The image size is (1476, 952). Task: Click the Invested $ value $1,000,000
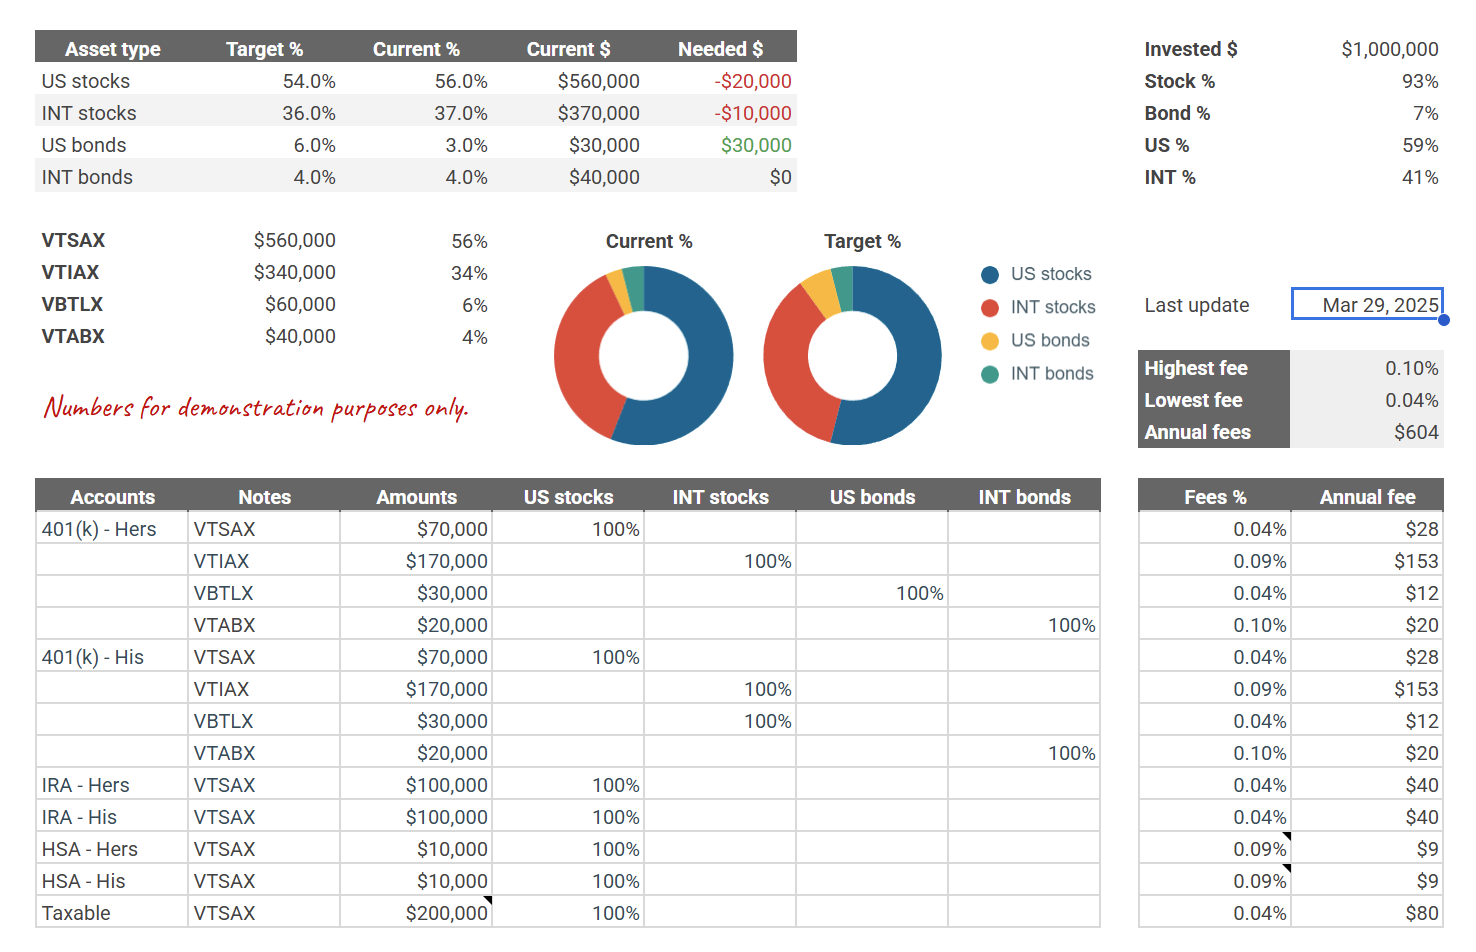pos(1390,49)
